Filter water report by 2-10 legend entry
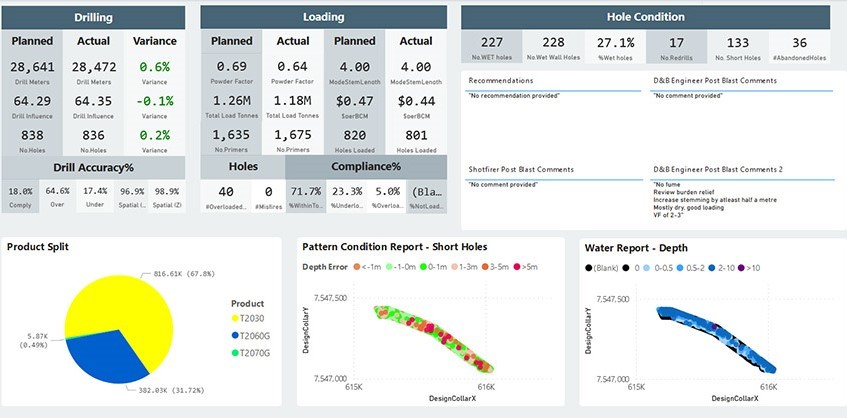847x418 pixels. point(720,266)
